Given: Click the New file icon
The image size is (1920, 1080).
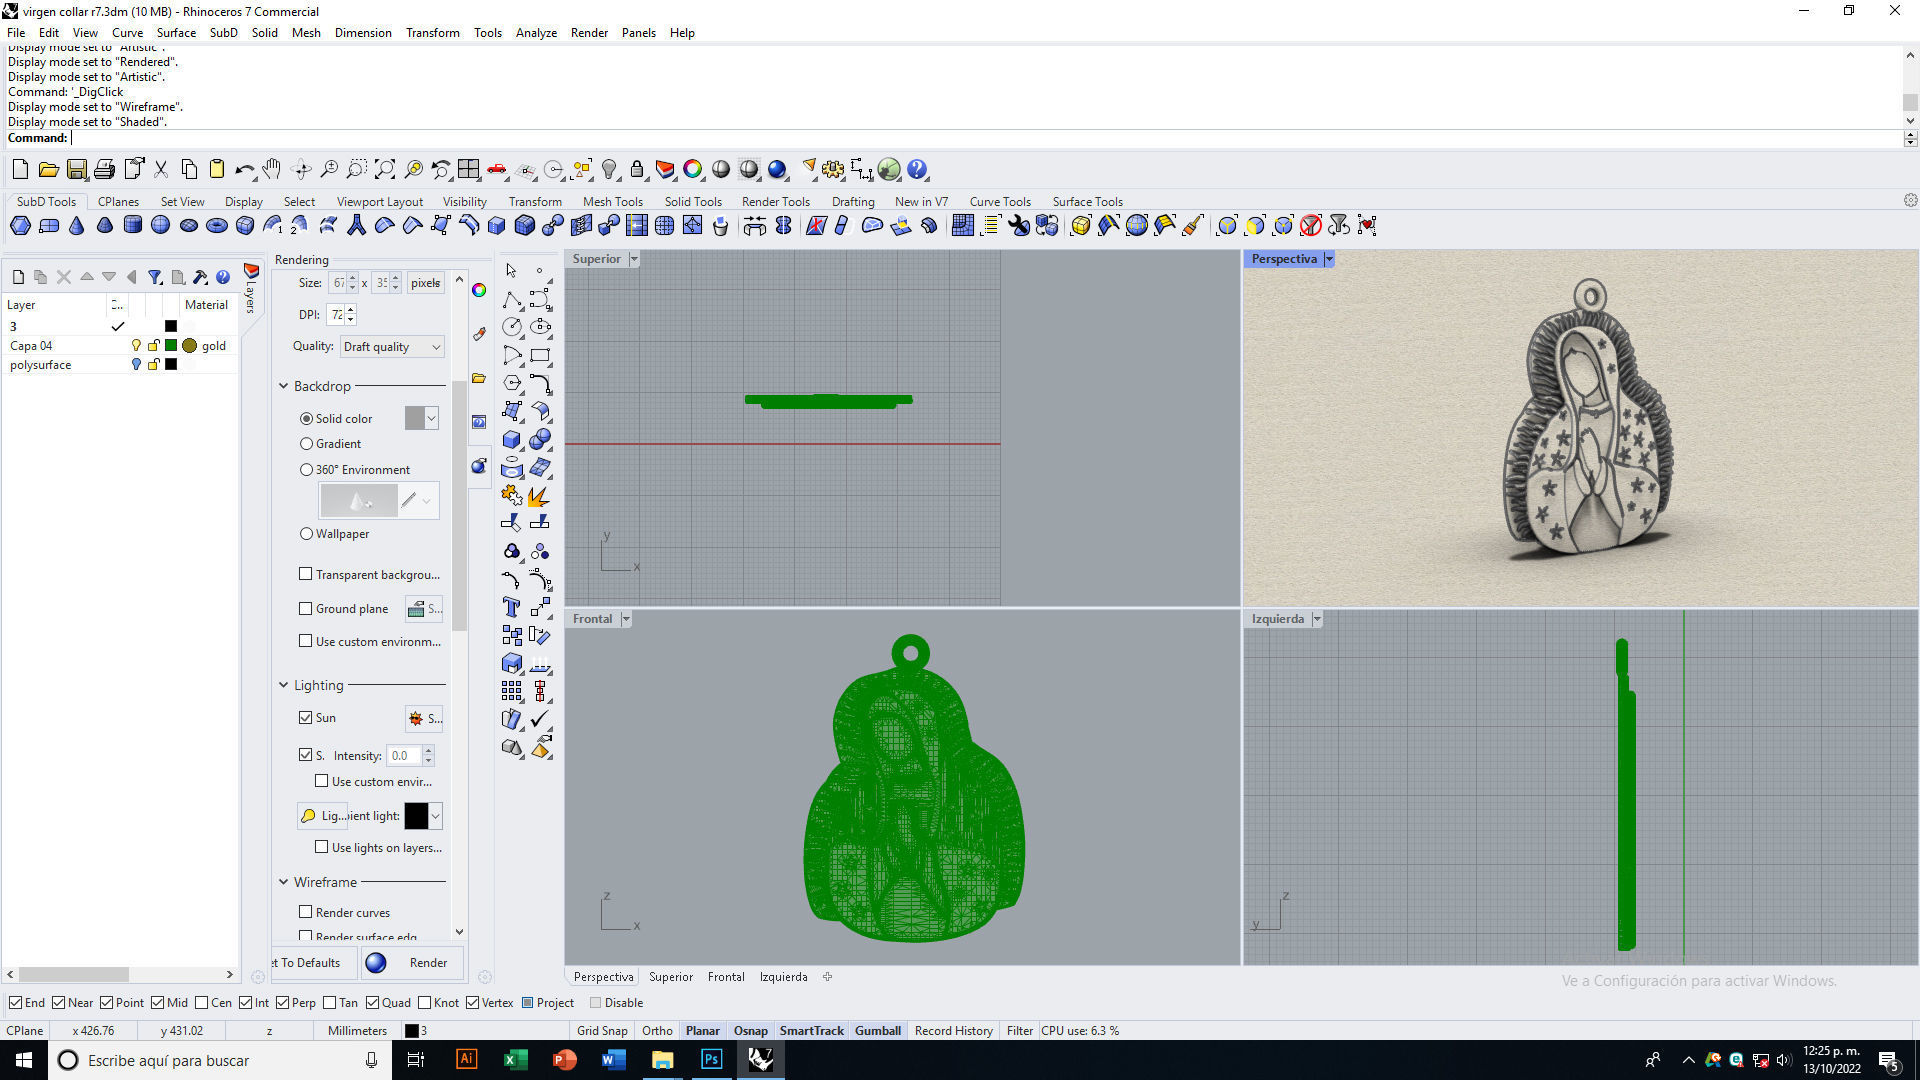Looking at the screenshot, I should coord(20,169).
